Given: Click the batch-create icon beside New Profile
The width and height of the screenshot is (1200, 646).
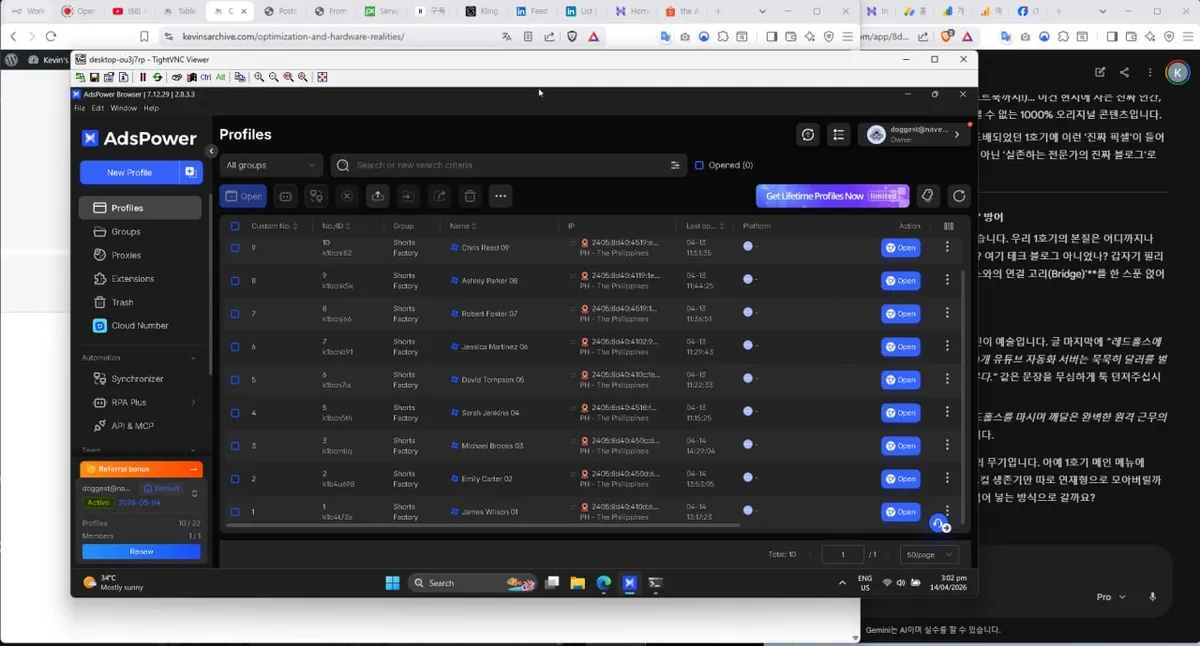Looking at the screenshot, I should [190, 172].
